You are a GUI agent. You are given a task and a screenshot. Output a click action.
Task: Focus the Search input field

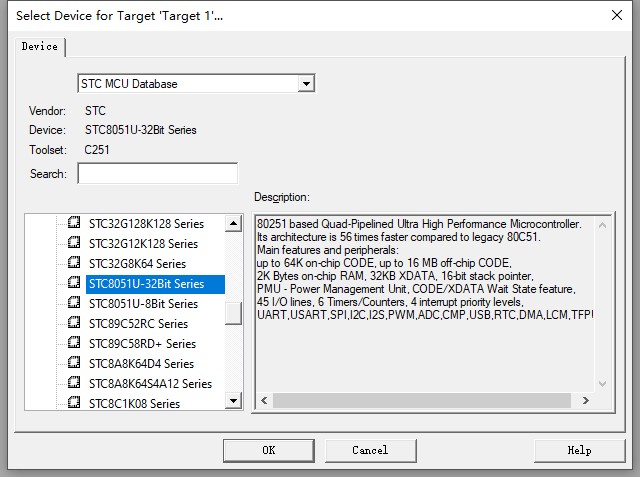click(158, 173)
